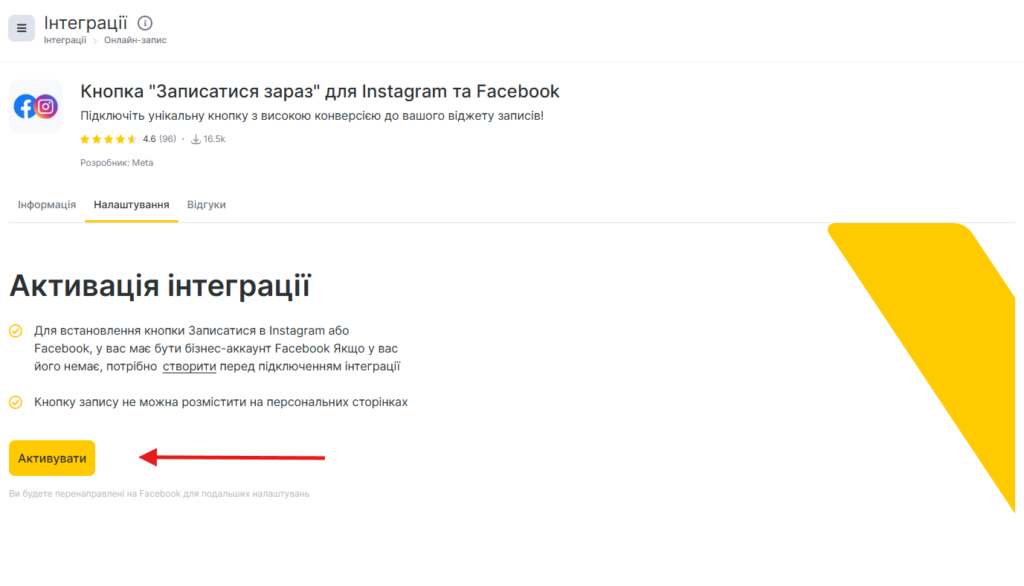
Task: Go to Інтеграції in the breadcrumb
Action: tap(65, 41)
